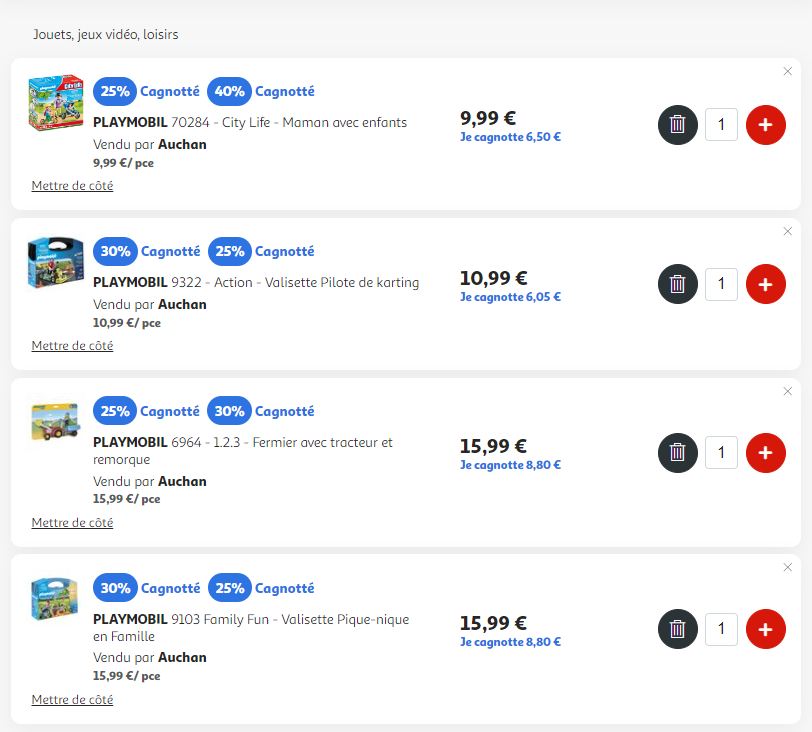The height and width of the screenshot is (732, 812).
Task: Open the Maman avec enfants product thumbnail
Action: click(56, 103)
